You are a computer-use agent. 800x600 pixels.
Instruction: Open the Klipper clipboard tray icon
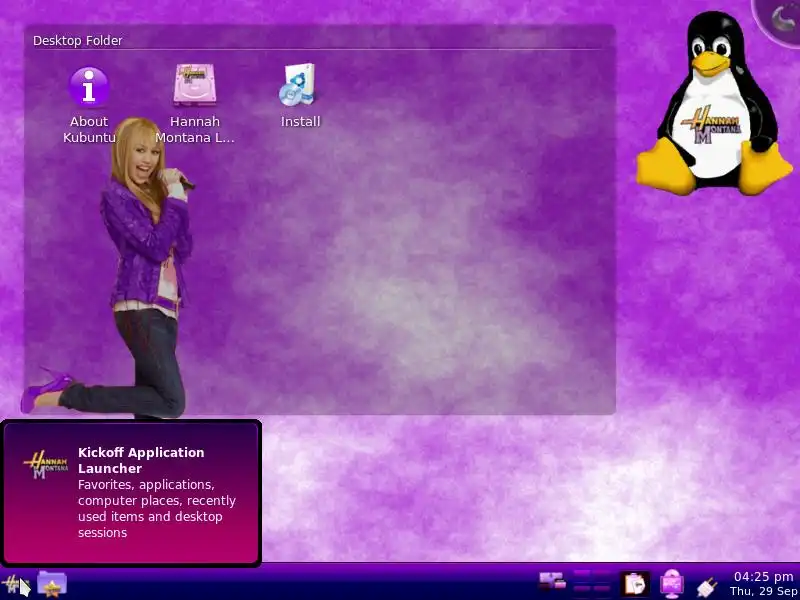pos(635,584)
